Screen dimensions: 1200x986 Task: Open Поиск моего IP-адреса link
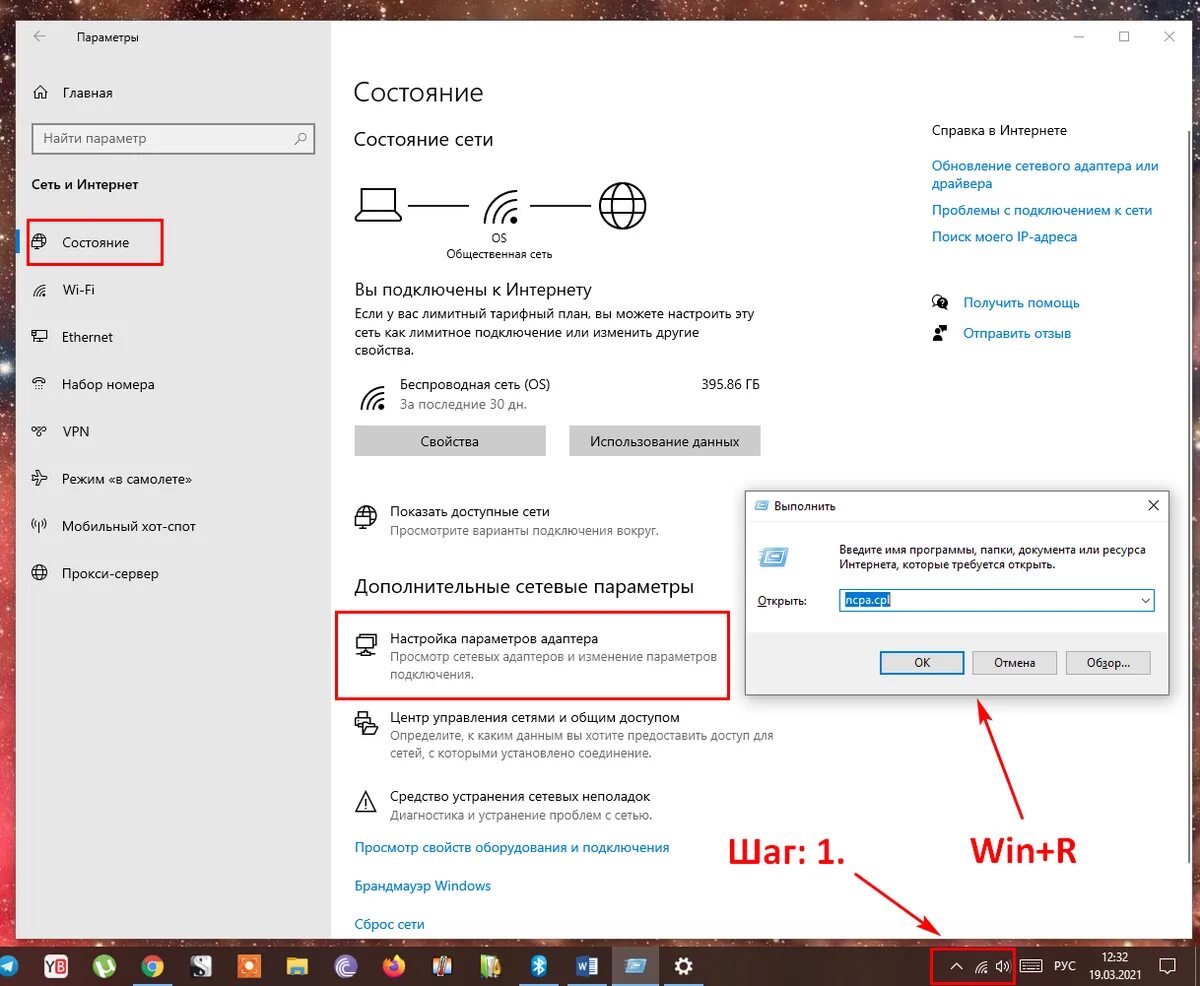point(1004,237)
